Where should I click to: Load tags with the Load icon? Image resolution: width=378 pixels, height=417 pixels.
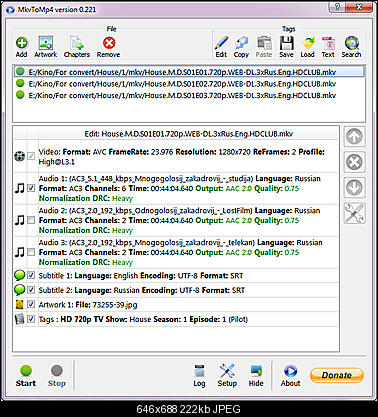pos(307,47)
